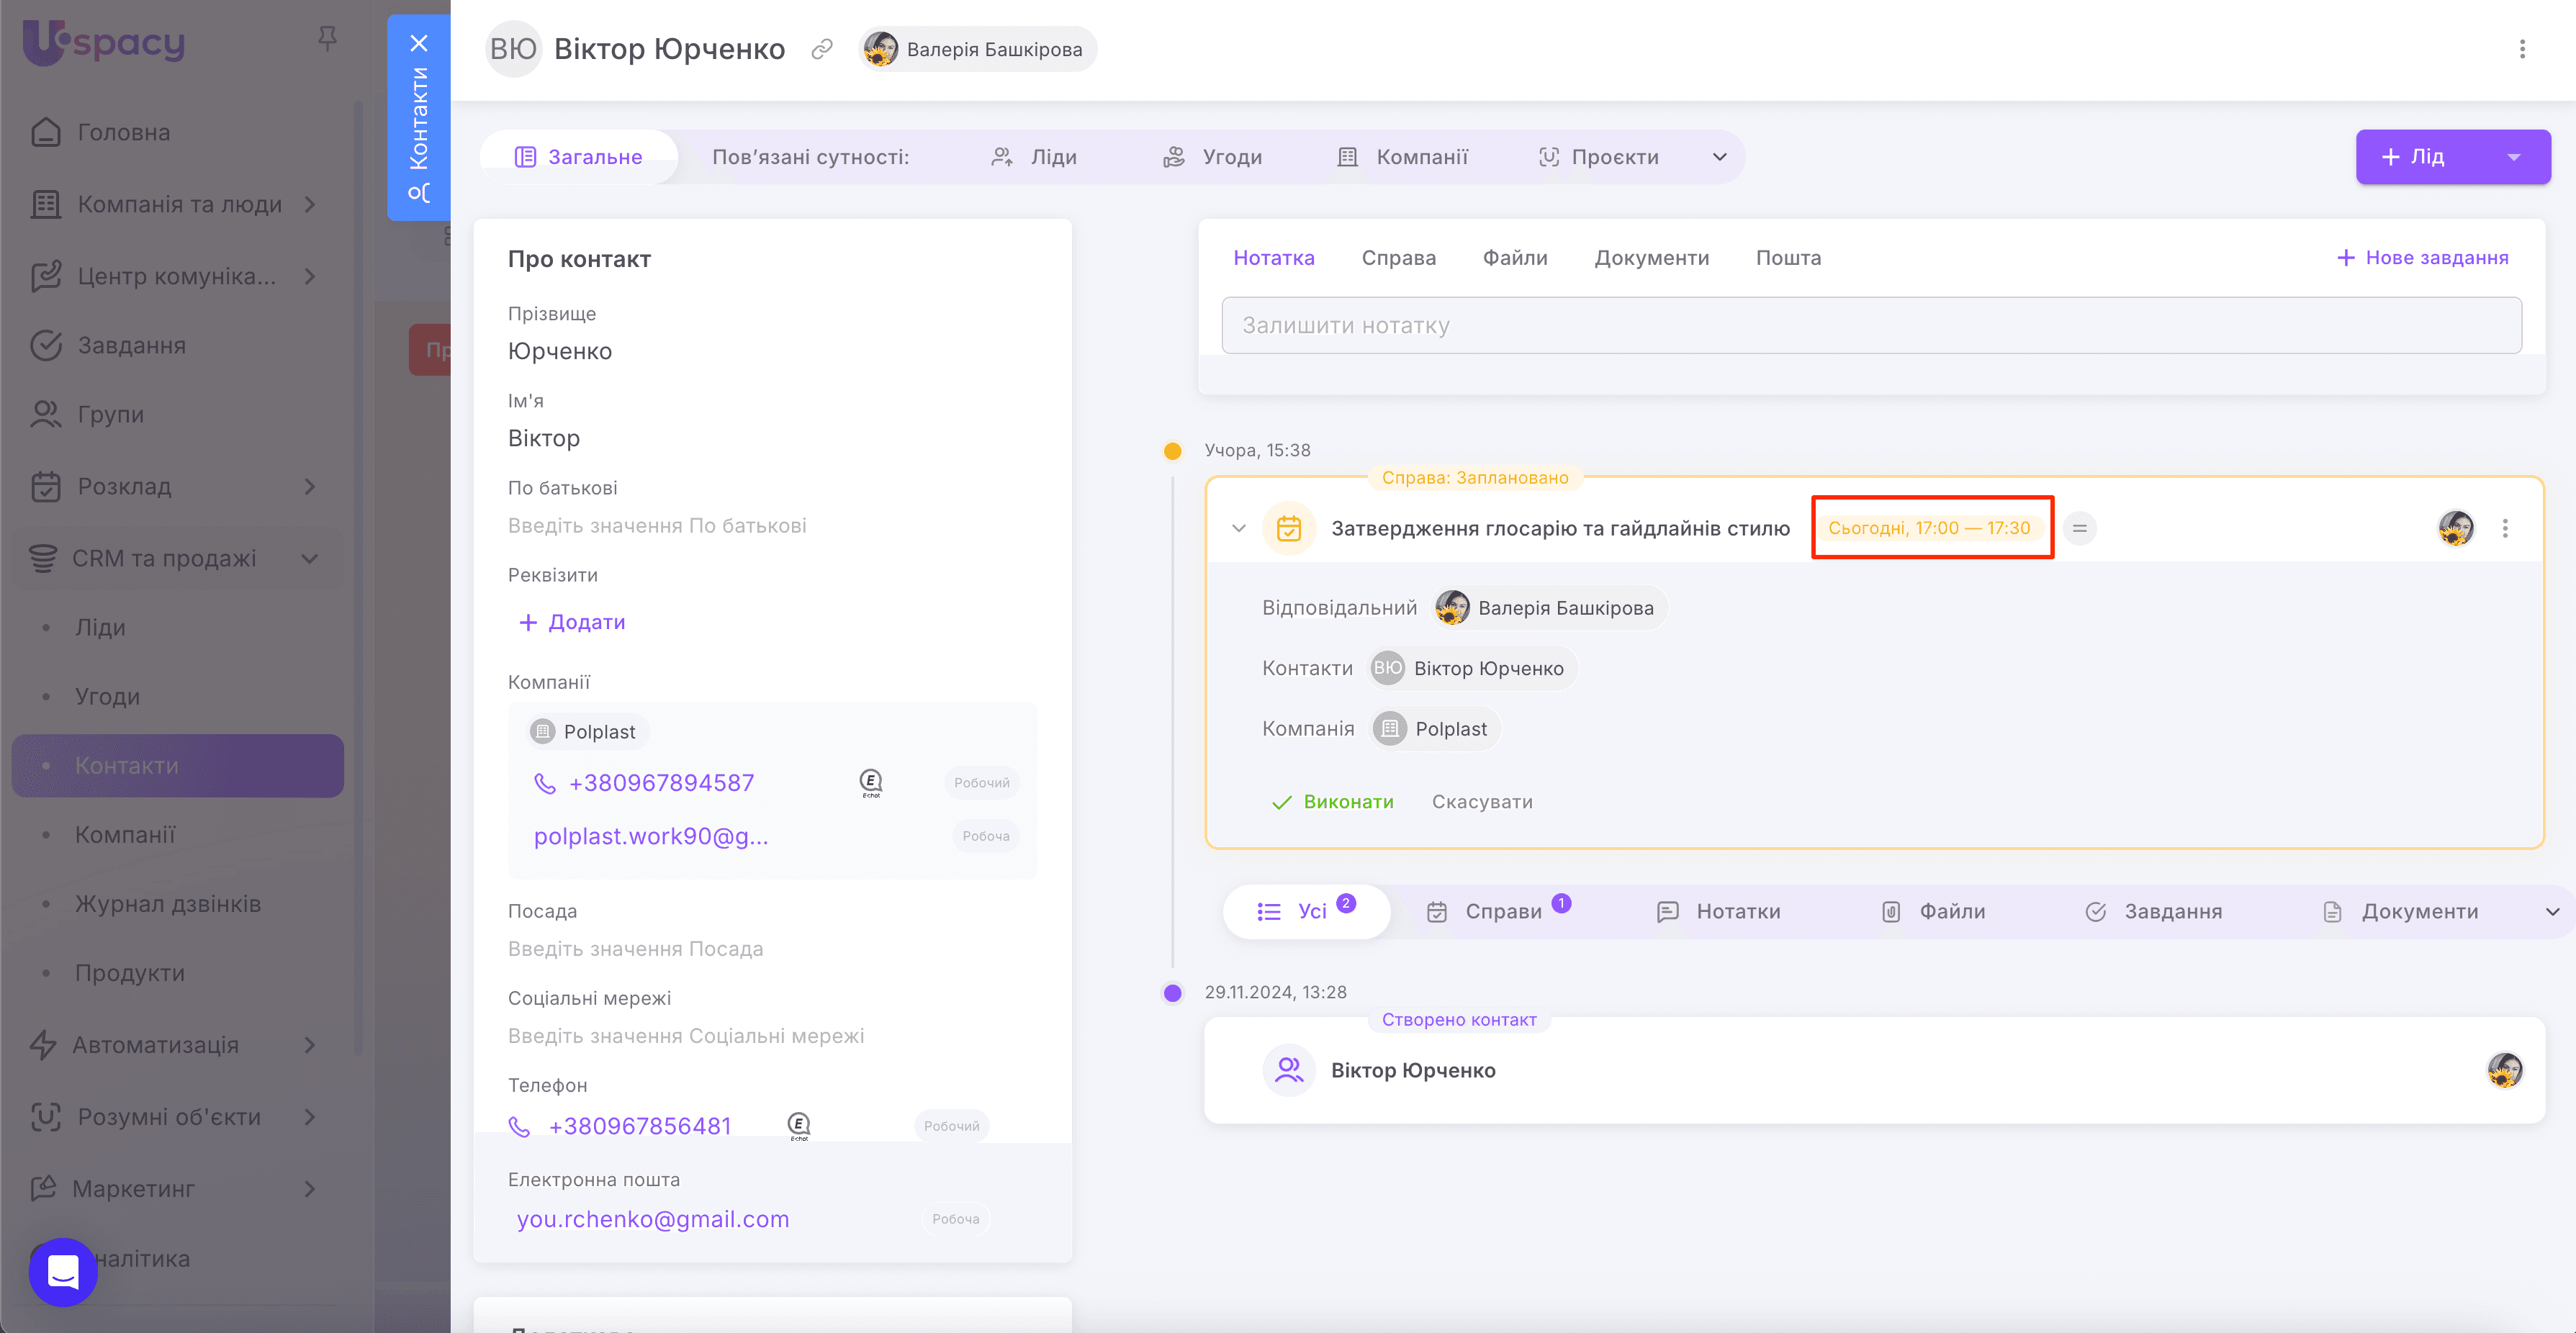The image size is (2576, 1333).
Task: Copy the contact link via chain icon
Action: [x=822, y=49]
